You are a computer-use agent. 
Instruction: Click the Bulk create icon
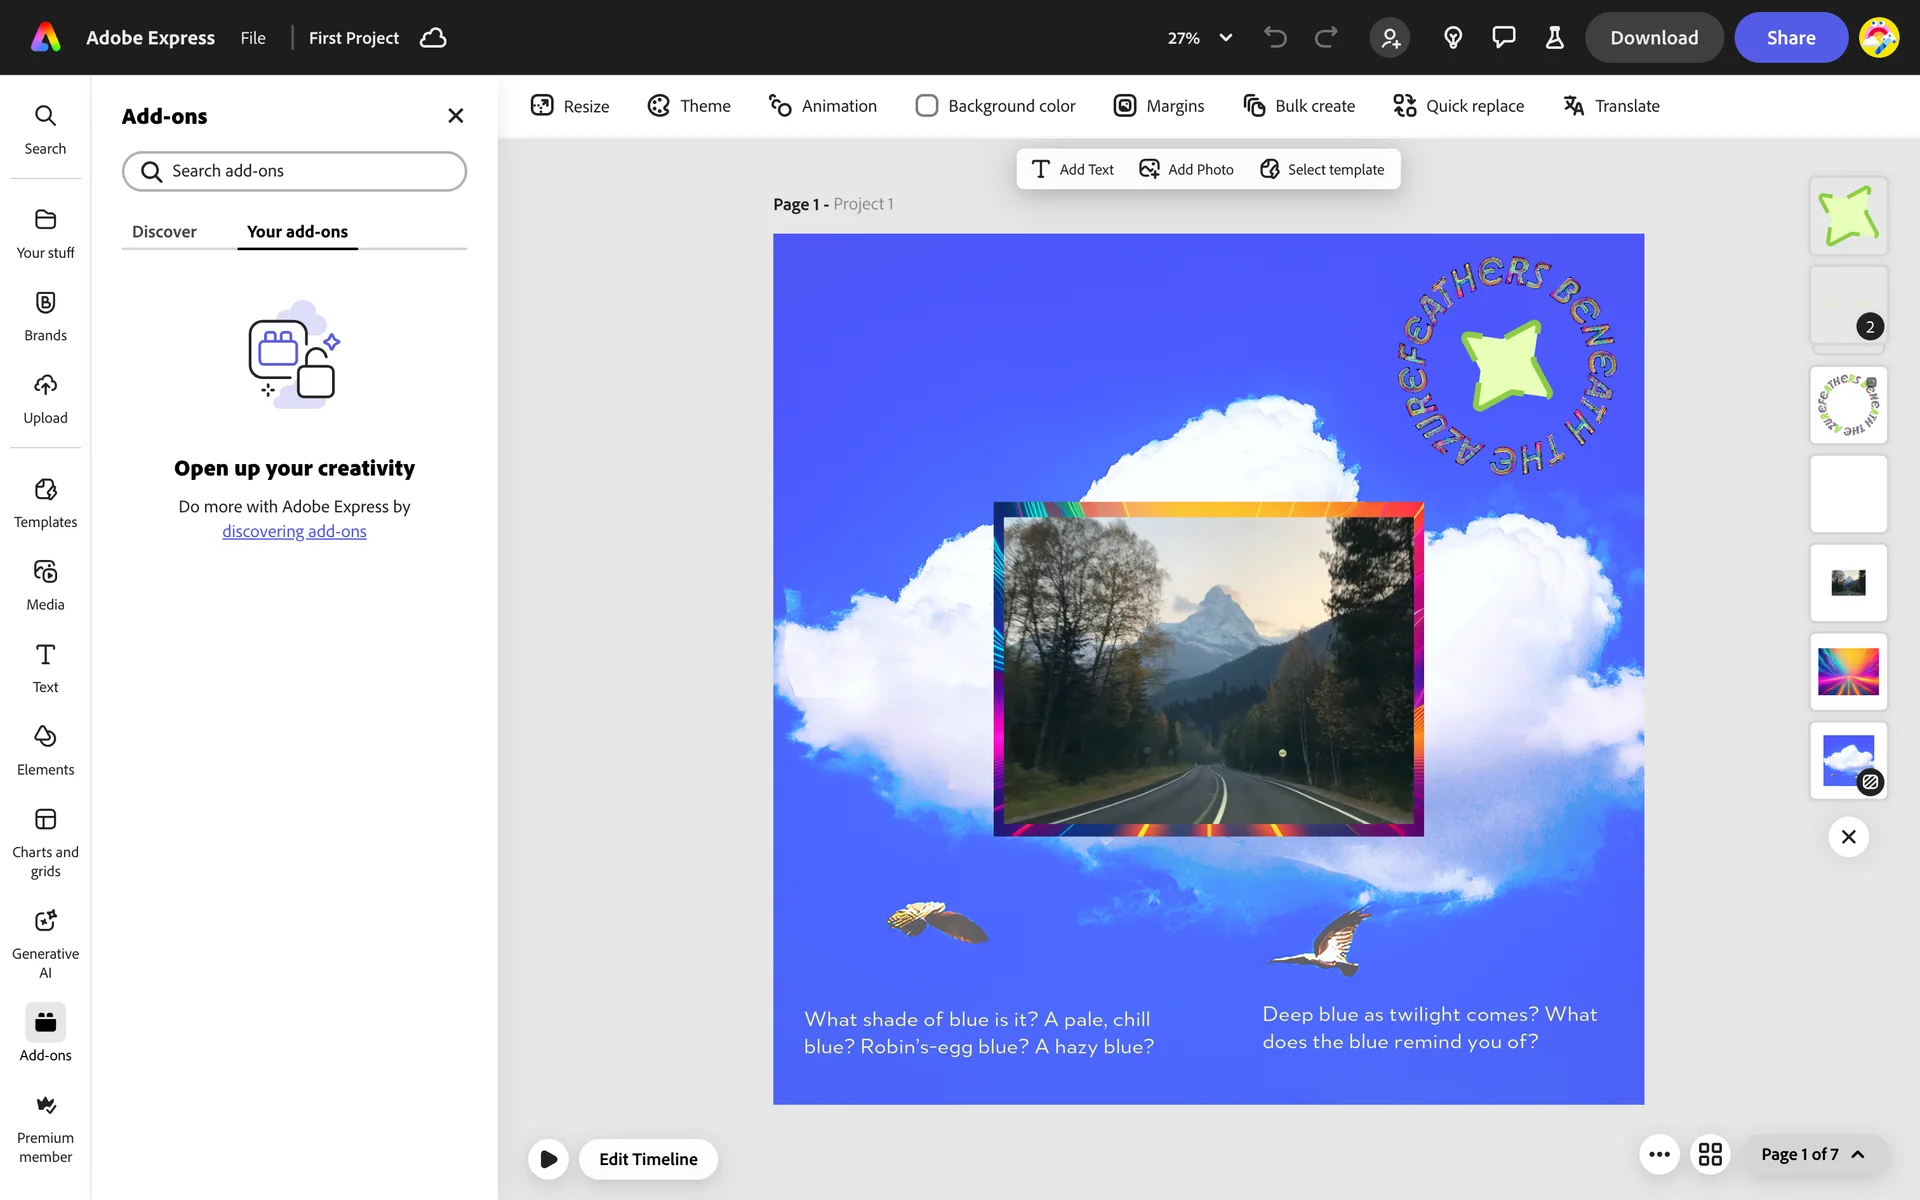1254,106
